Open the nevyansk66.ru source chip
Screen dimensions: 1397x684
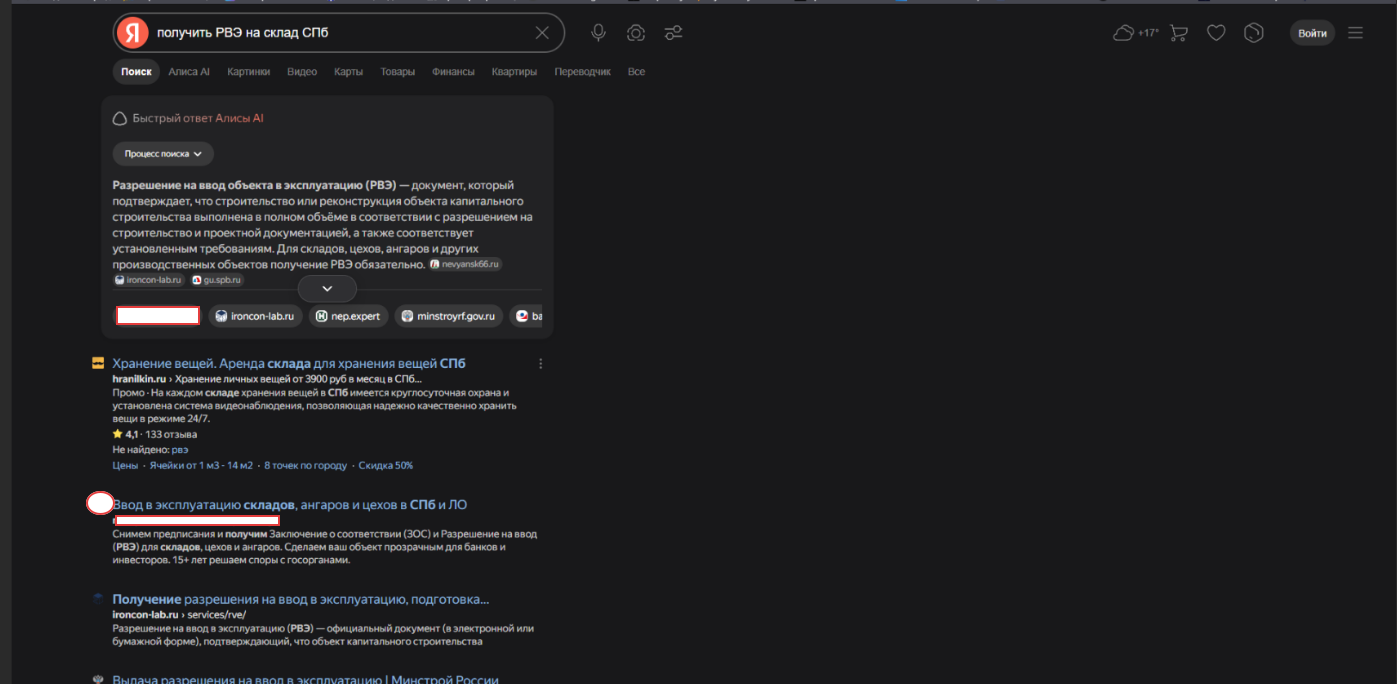tap(465, 264)
